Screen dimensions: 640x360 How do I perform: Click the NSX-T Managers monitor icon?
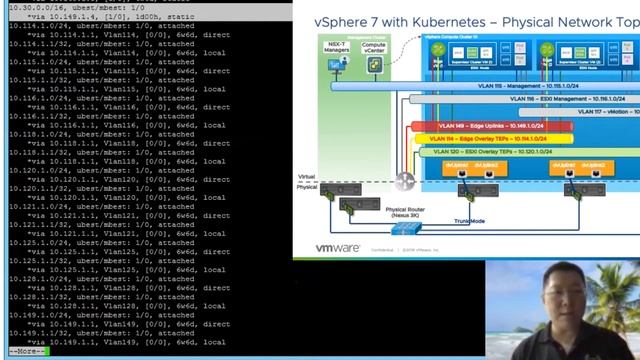tap(337, 64)
